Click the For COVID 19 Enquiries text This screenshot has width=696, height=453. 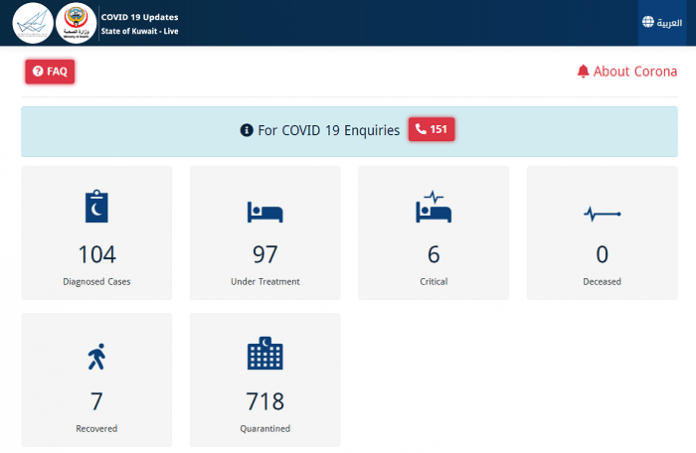click(328, 130)
